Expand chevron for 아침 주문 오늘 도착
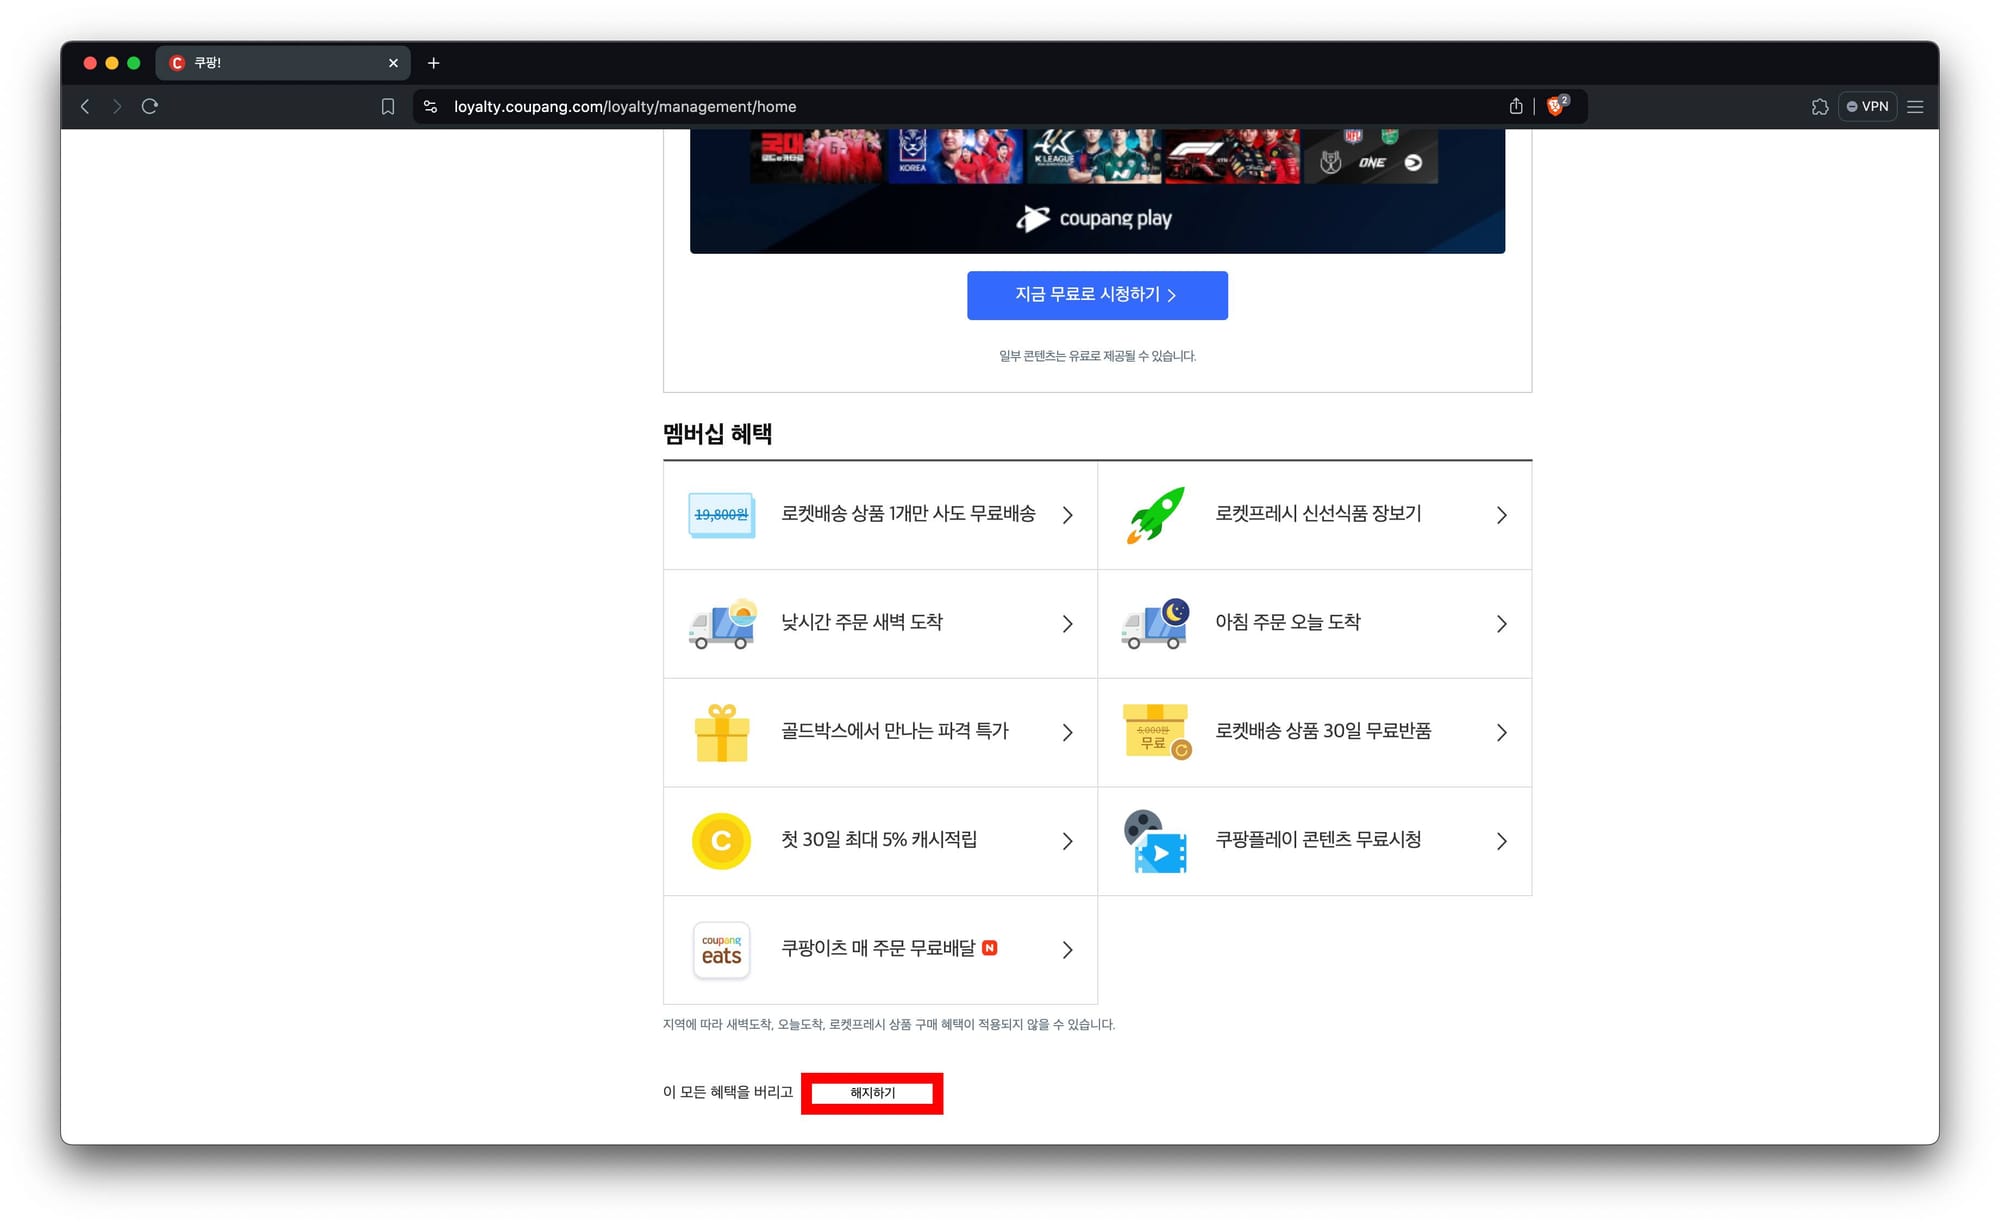The height and width of the screenshot is (1225, 2000). coord(1501,624)
